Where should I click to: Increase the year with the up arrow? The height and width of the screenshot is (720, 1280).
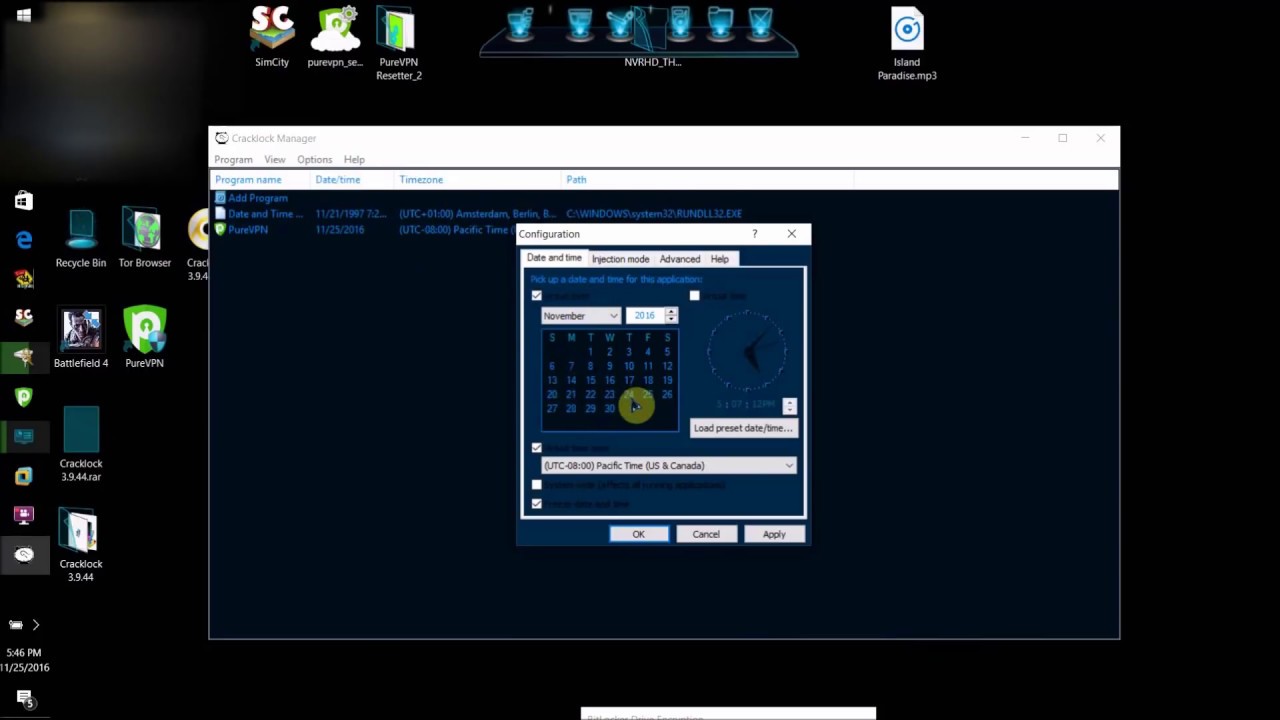click(671, 311)
